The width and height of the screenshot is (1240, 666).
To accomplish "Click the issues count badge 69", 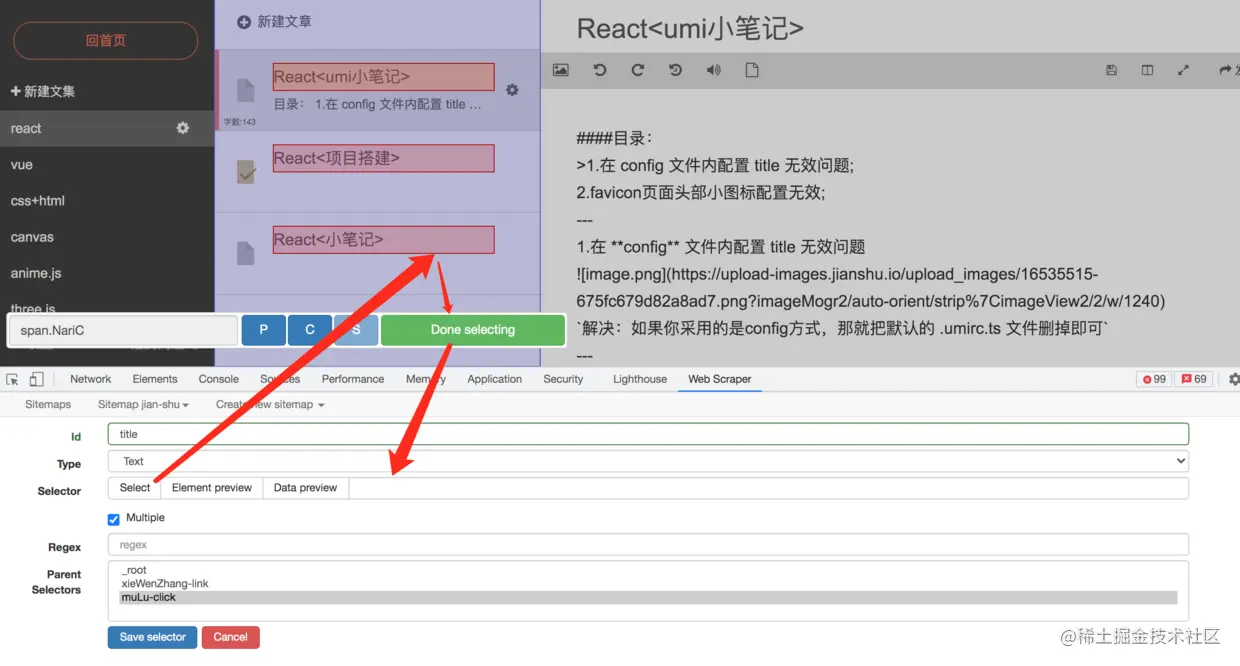I will tap(1193, 379).
